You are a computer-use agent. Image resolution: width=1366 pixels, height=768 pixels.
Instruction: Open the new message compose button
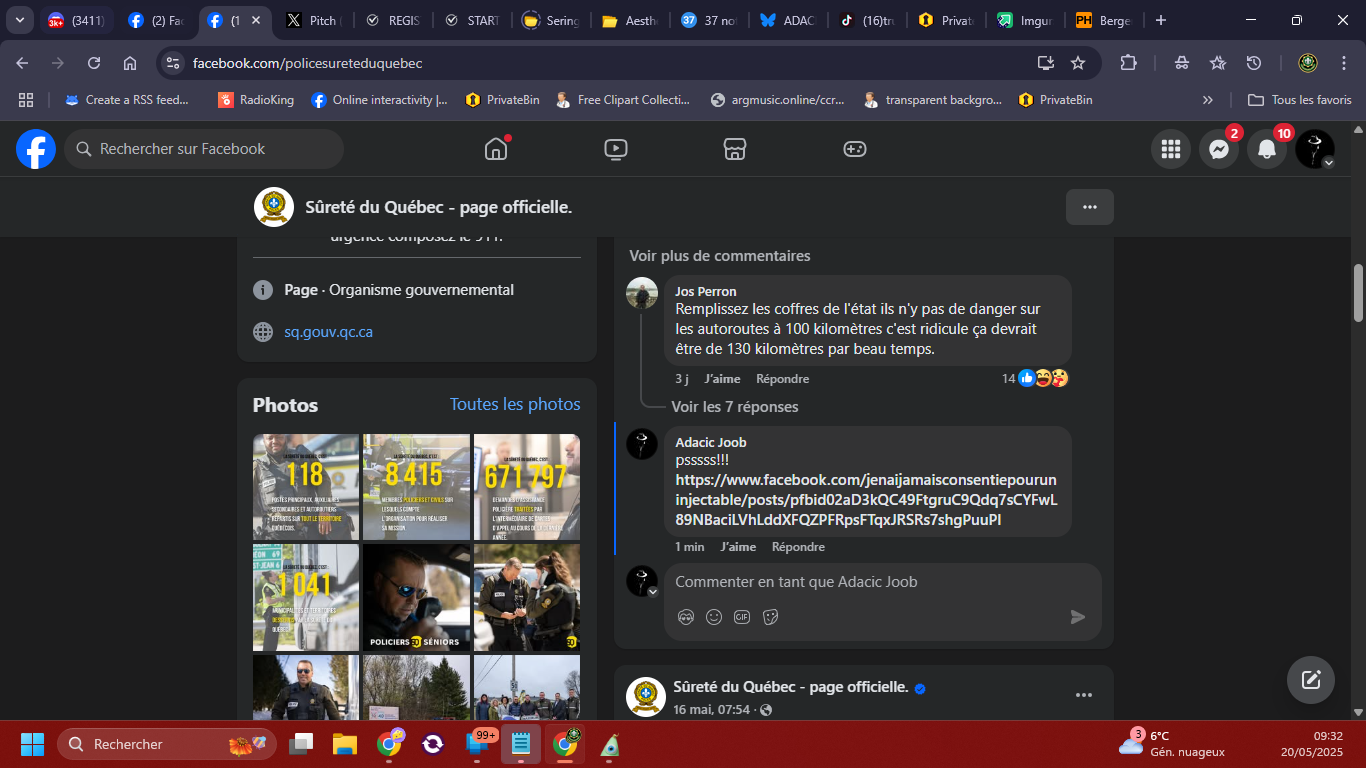click(x=1311, y=681)
